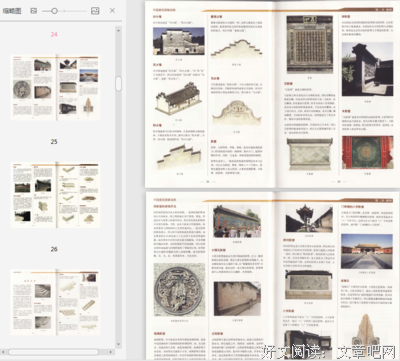
Task: Click the shrink thumbnails icon
Action: click(x=34, y=11)
